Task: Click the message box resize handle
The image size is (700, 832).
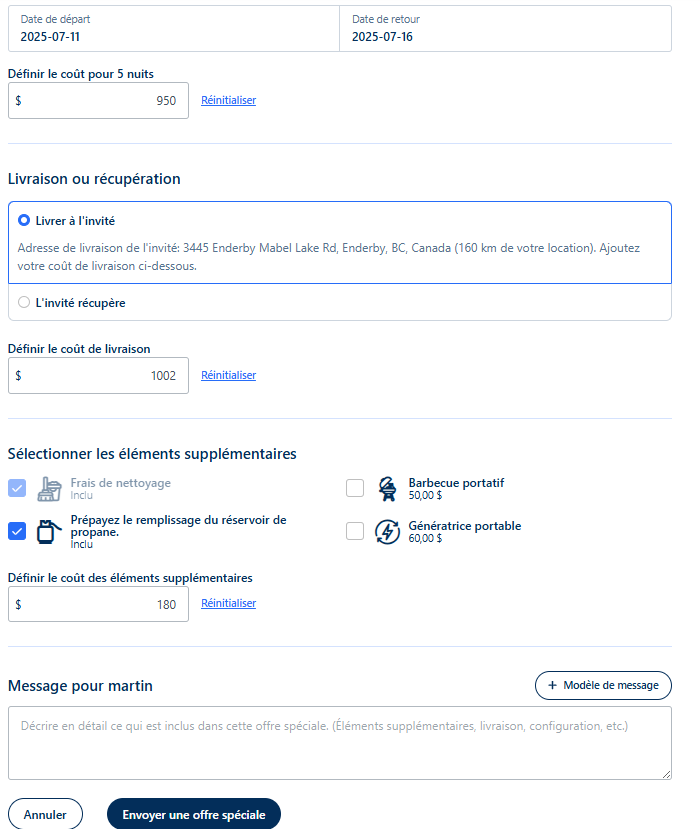Action: tap(666, 775)
